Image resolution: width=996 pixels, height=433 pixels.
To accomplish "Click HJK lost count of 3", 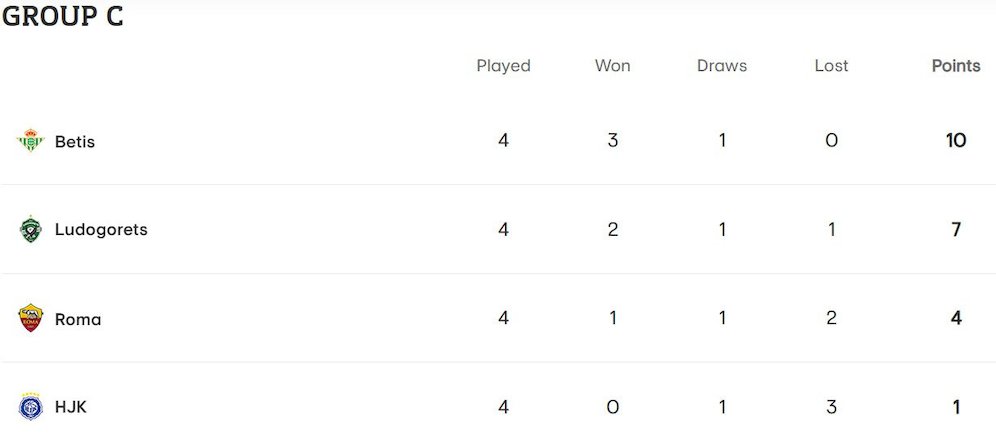I will pos(831,407).
